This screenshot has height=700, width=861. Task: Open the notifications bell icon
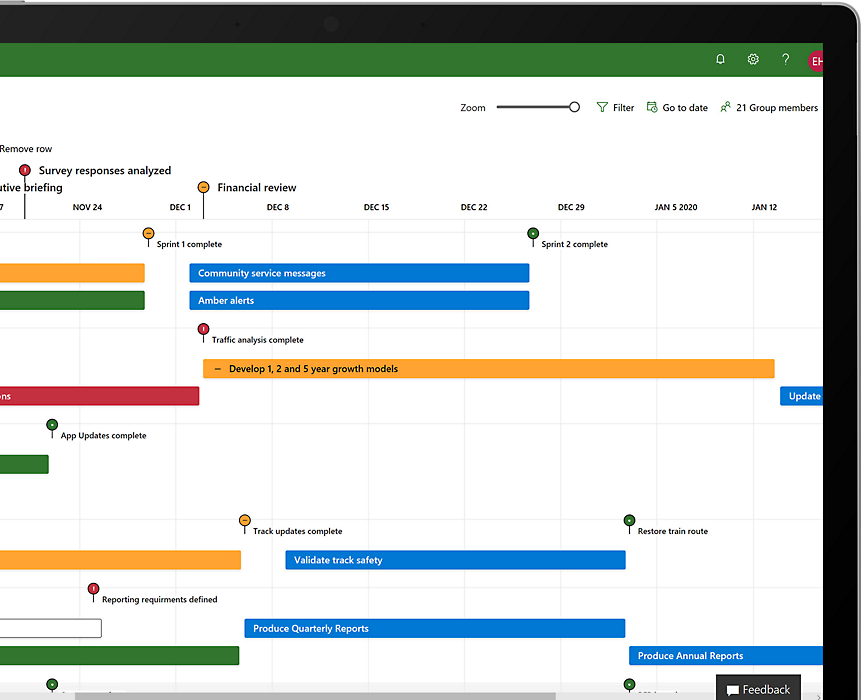(720, 60)
